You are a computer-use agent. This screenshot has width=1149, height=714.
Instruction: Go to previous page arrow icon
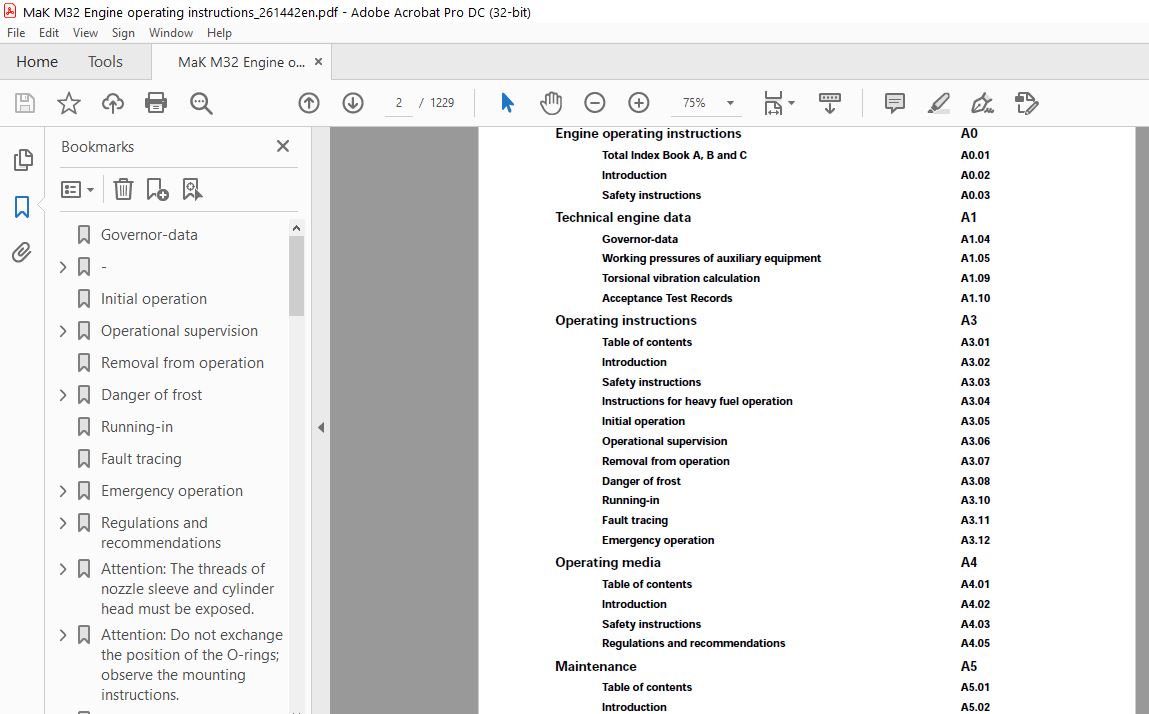[x=309, y=103]
